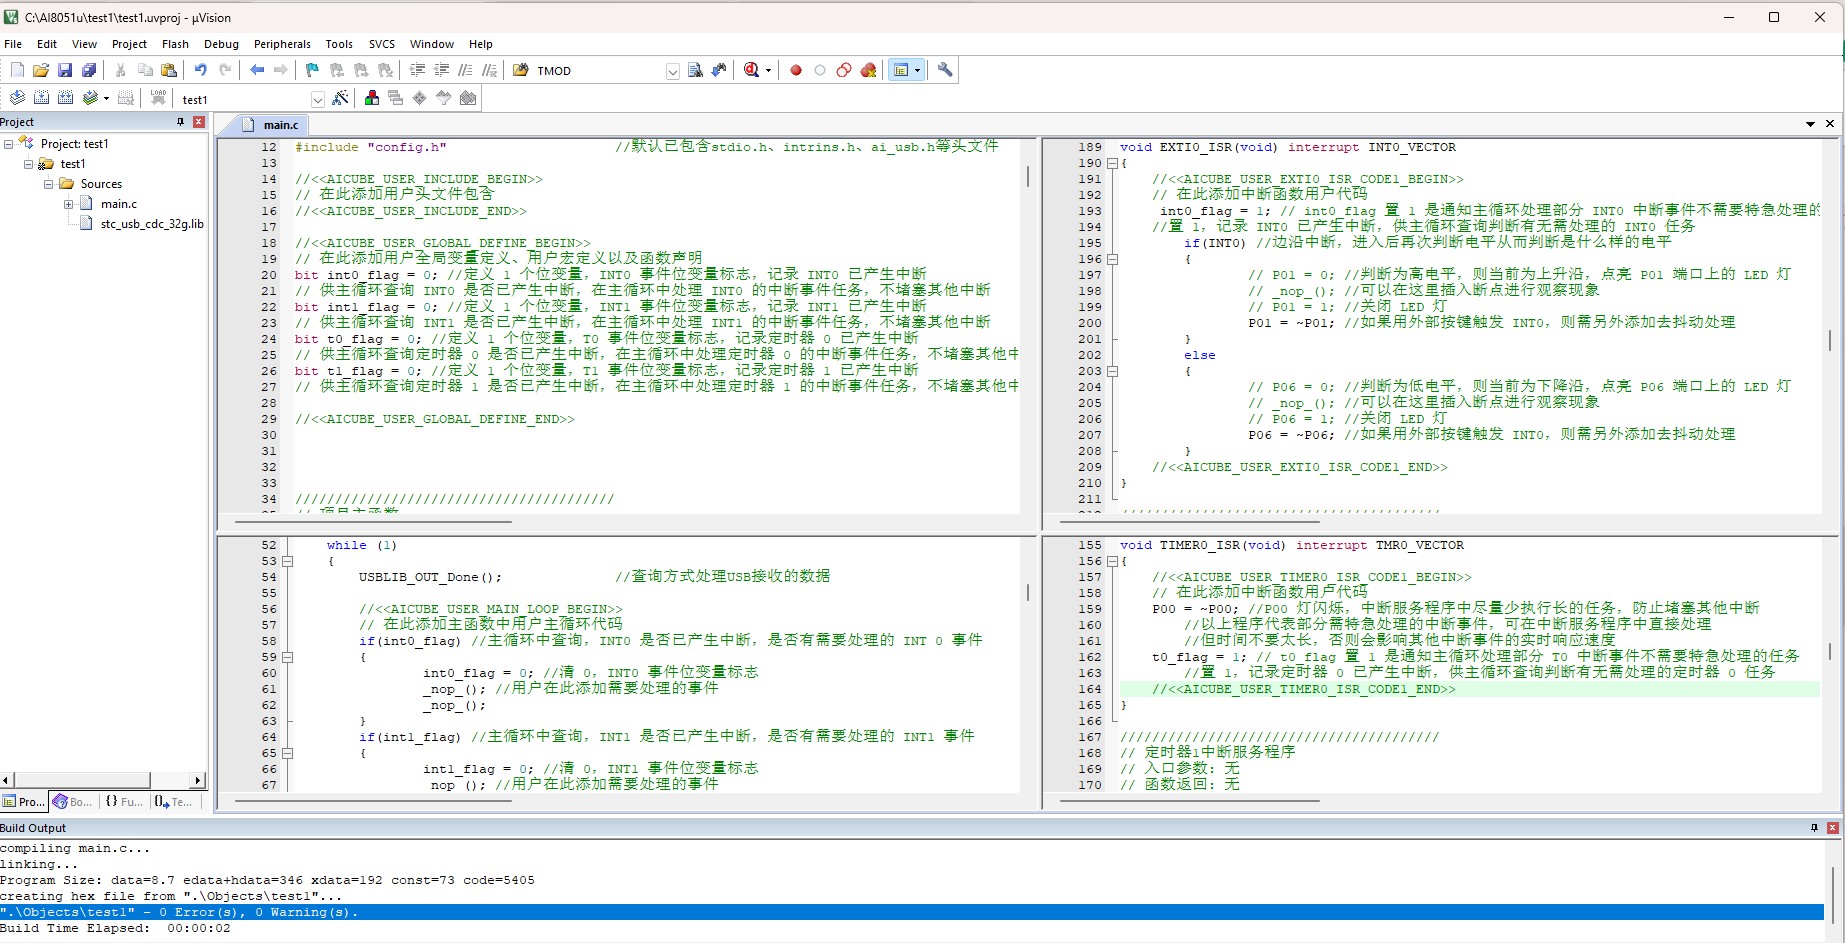Open the File menu
1845x943 pixels.
point(13,44)
